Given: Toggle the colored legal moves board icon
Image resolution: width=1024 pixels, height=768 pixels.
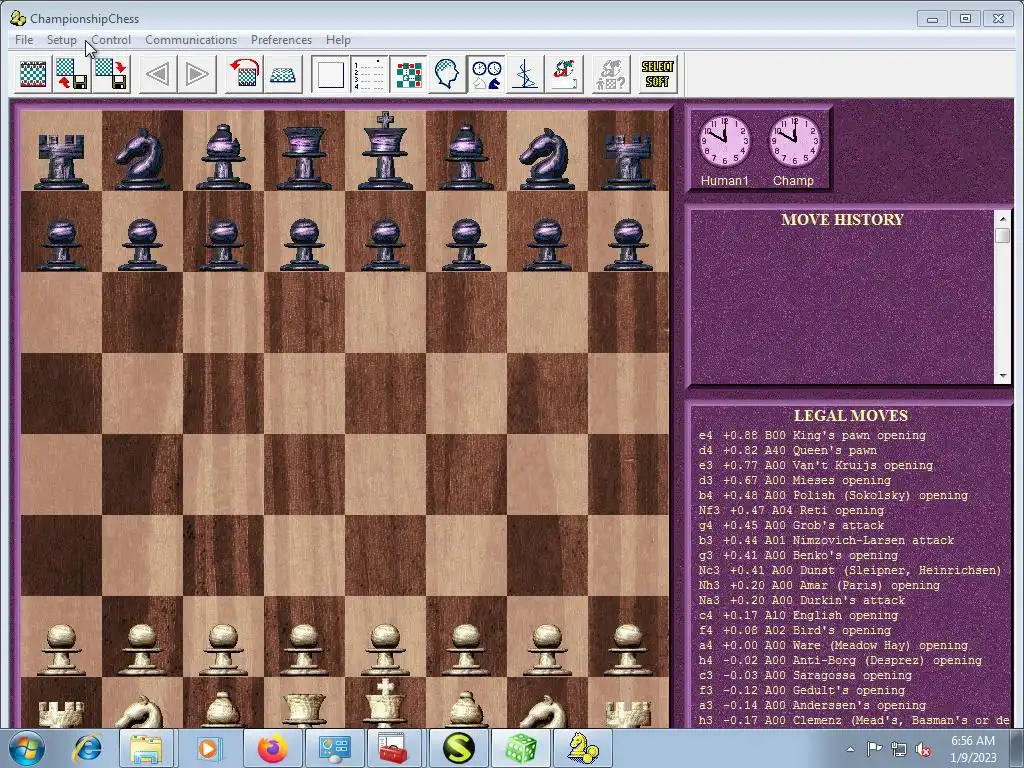Looking at the screenshot, I should [x=409, y=74].
